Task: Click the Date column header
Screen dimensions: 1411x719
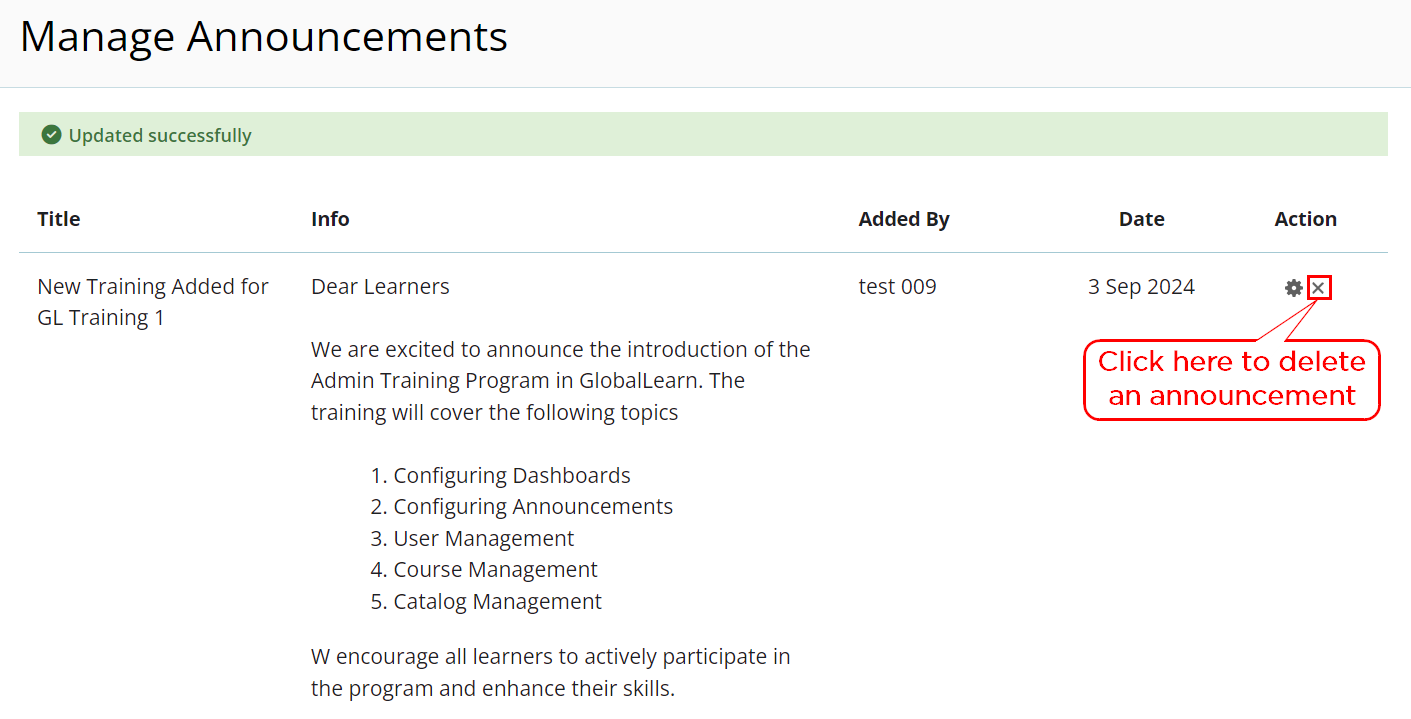Action: click(x=1142, y=219)
